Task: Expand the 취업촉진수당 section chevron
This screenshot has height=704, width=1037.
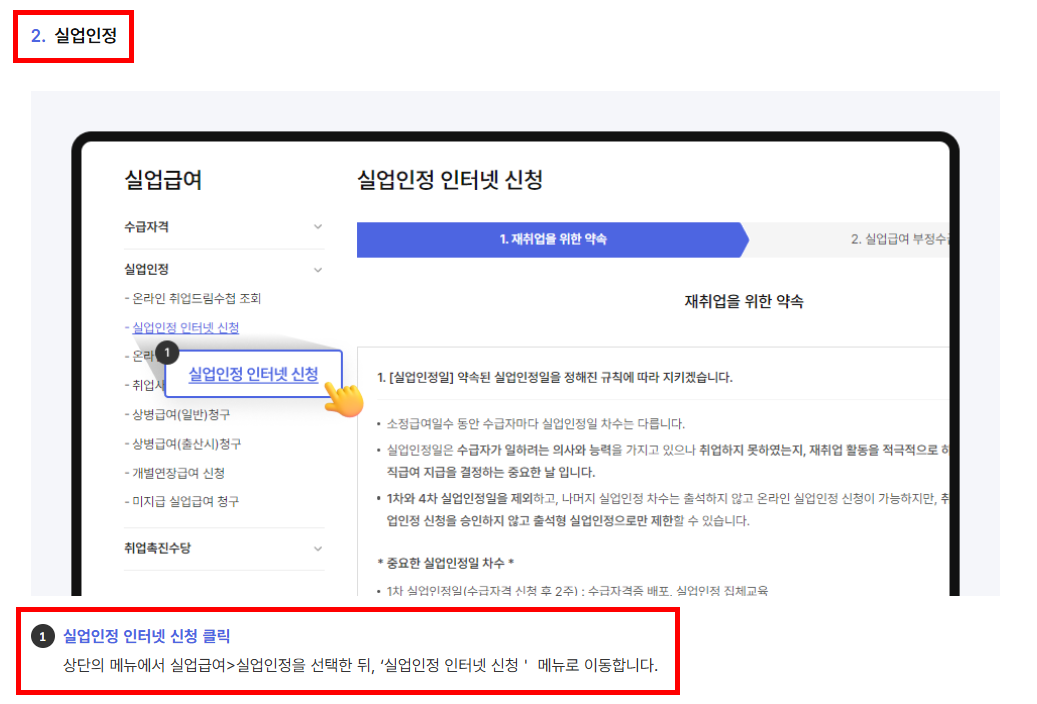Action: tap(319, 549)
